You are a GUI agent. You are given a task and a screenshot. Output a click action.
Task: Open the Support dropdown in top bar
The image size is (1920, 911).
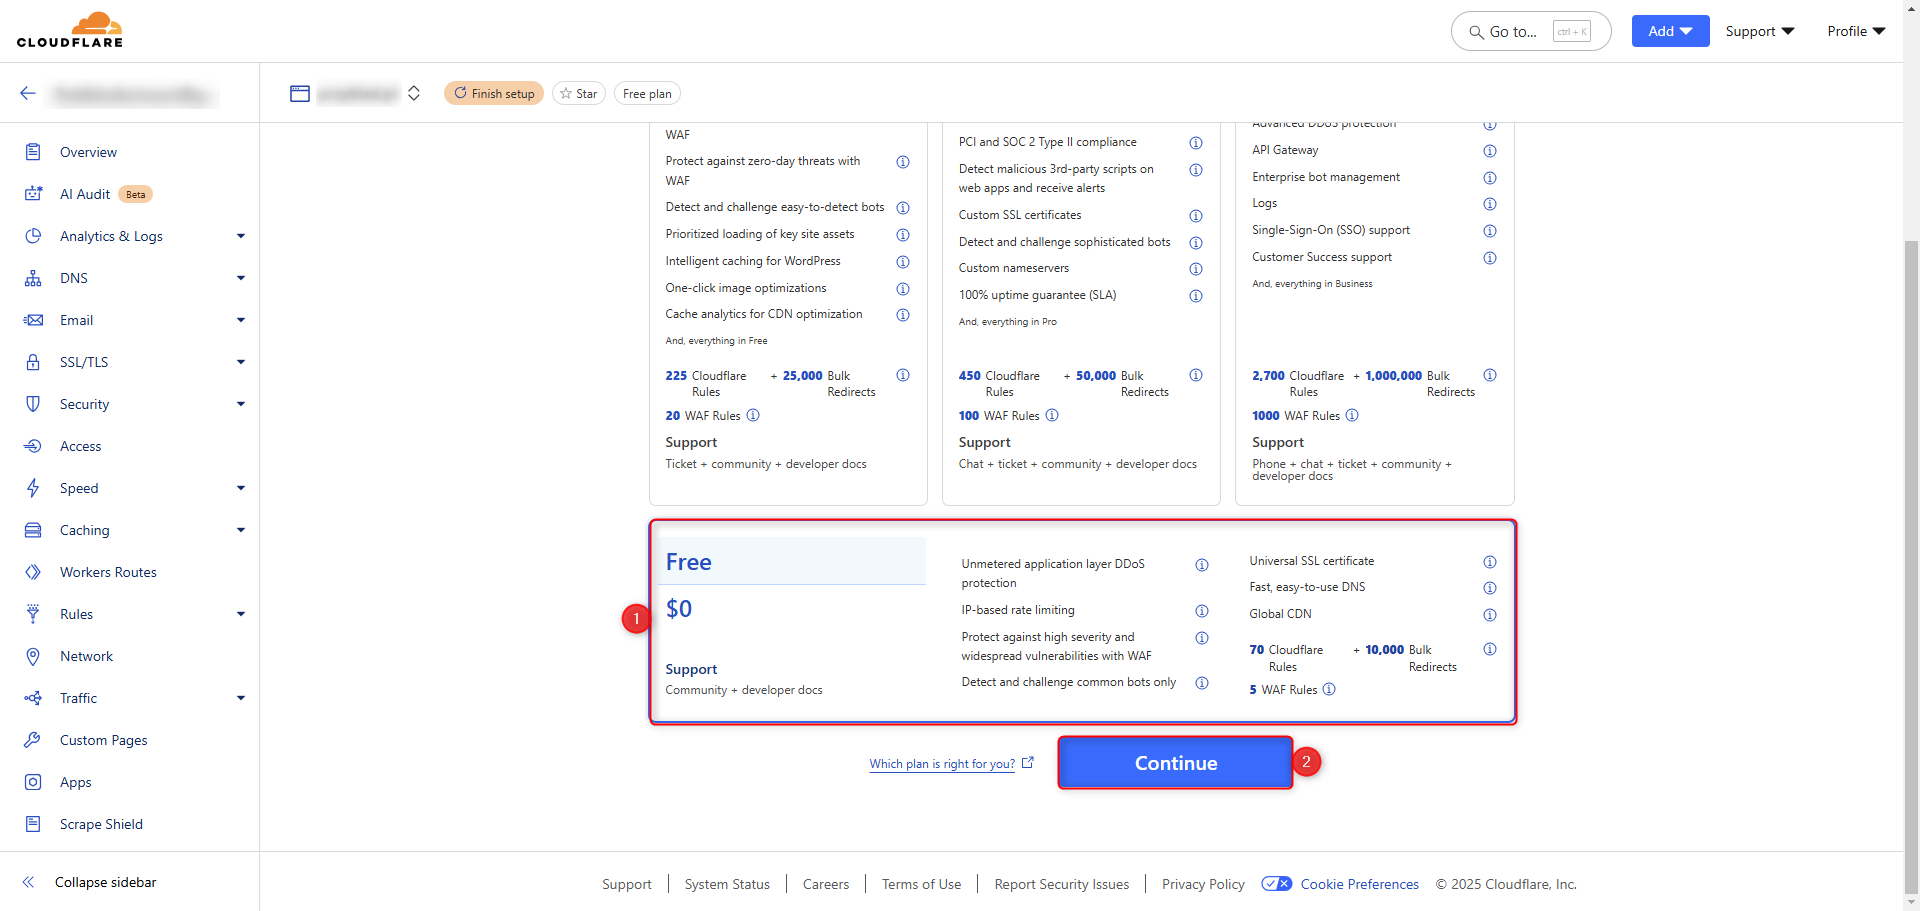coord(1760,31)
